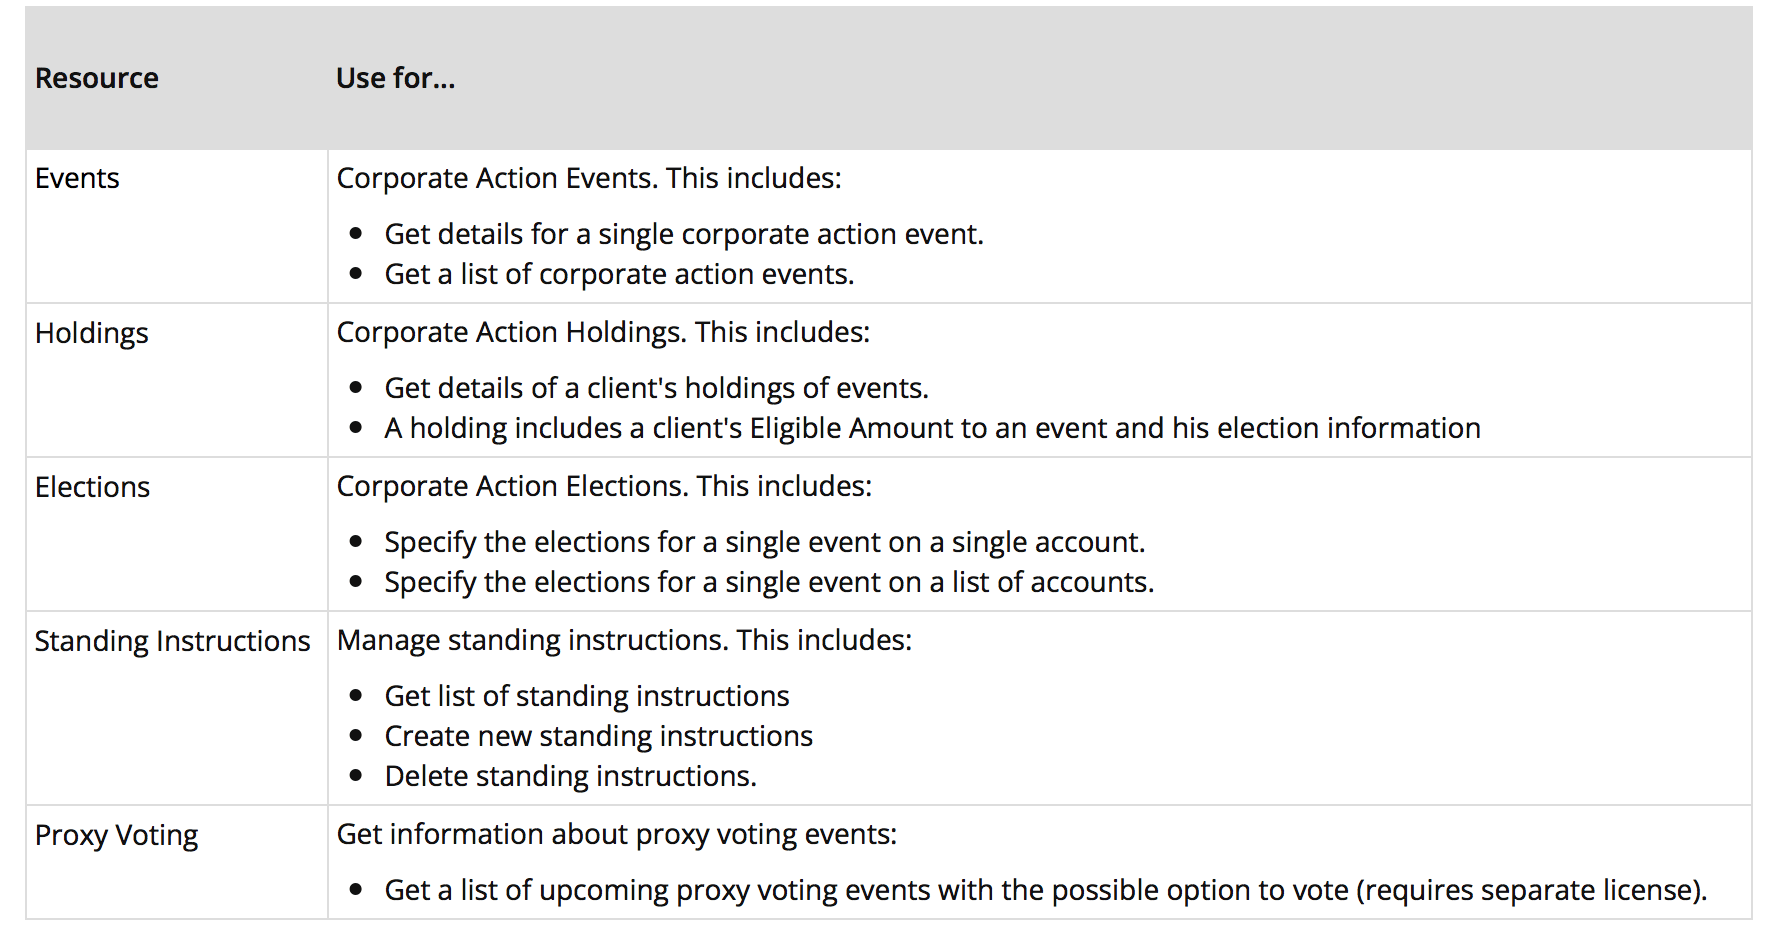The width and height of the screenshot is (1768, 943).
Task: Click the Resource column header
Action: pos(96,78)
